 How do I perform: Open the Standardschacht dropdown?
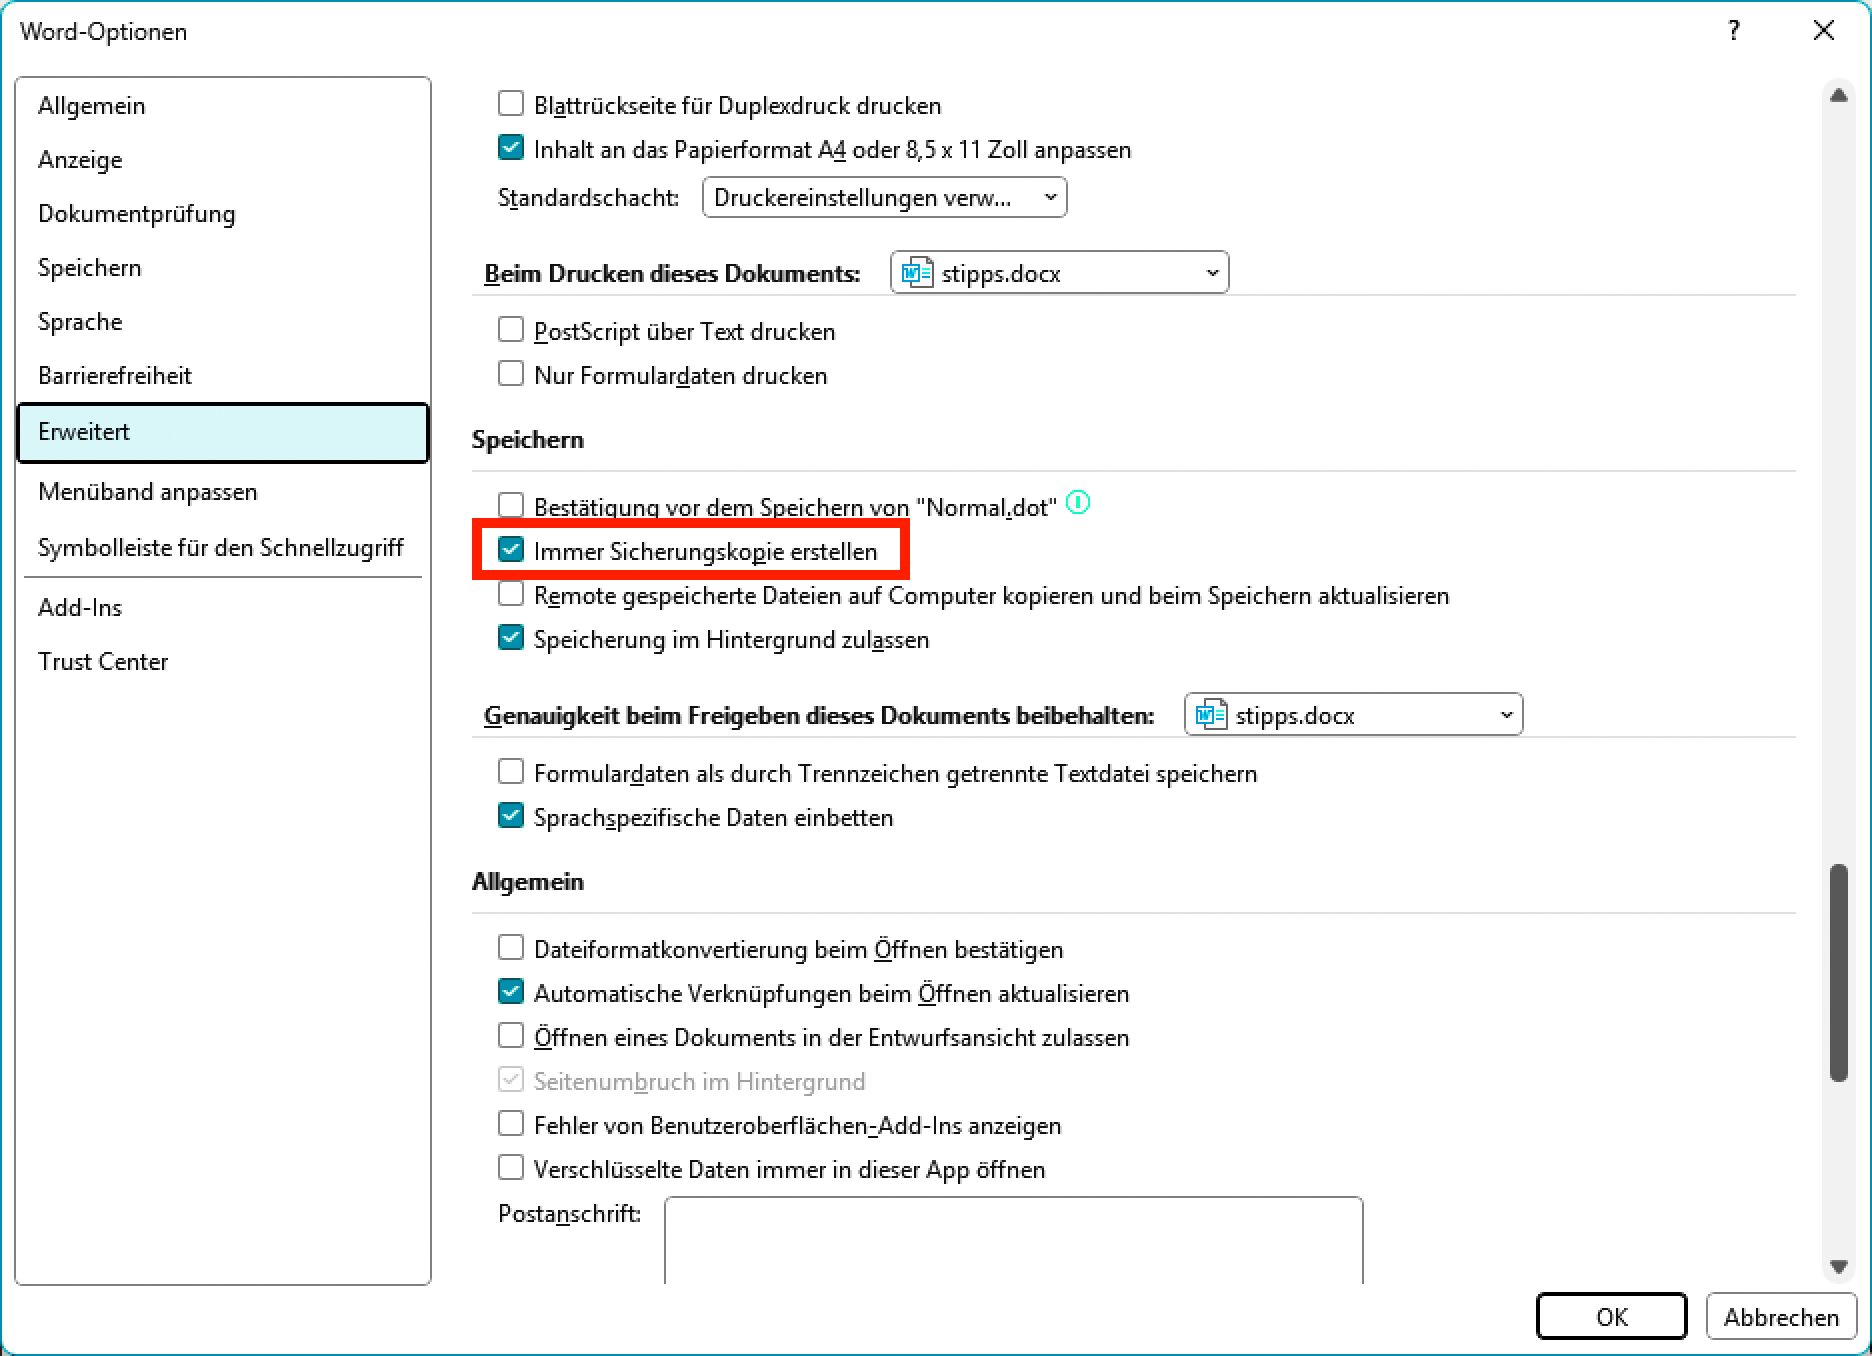point(884,198)
